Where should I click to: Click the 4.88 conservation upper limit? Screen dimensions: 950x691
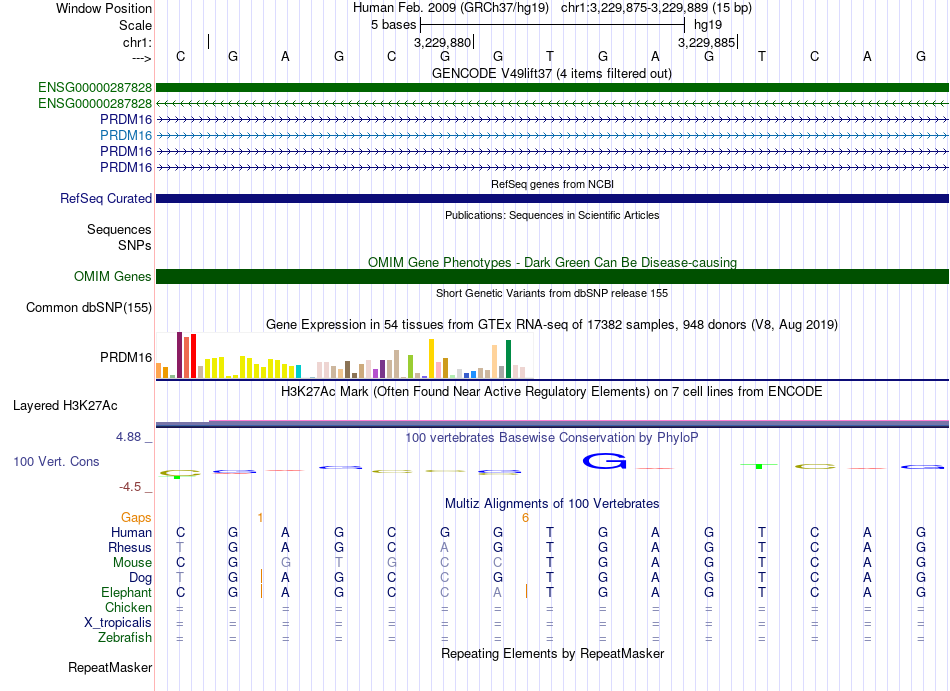coord(128,437)
